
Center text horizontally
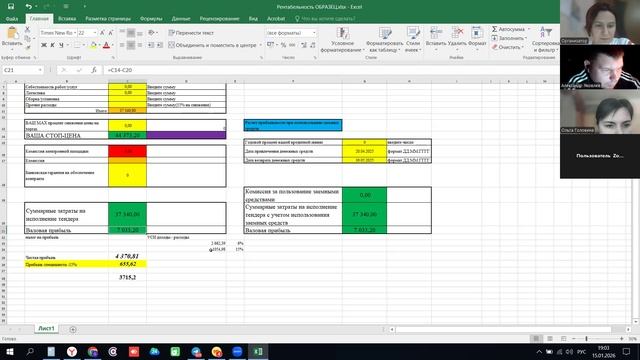click(x=131, y=45)
